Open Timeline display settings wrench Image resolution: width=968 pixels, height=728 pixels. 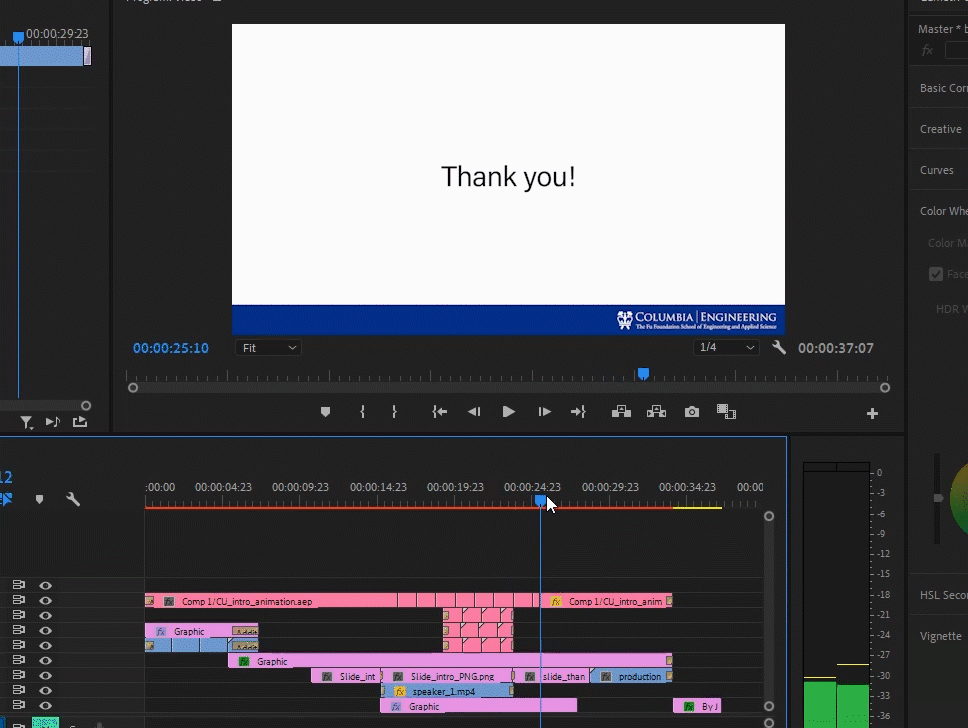pos(73,499)
